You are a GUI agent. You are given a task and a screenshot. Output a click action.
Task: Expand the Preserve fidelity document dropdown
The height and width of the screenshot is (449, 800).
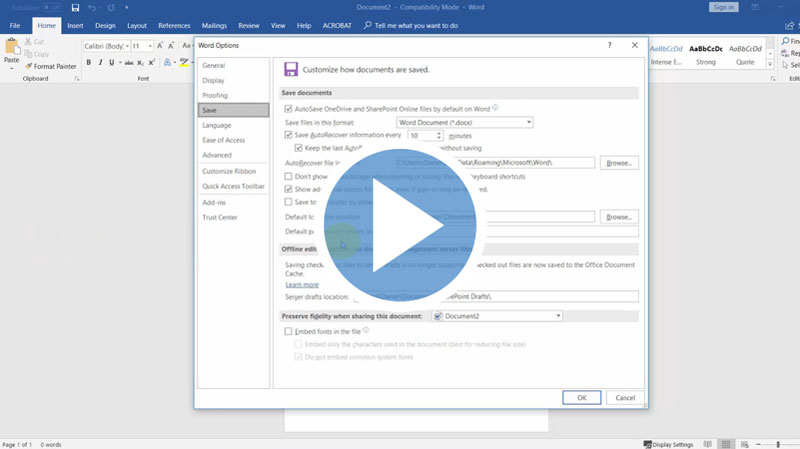point(497,316)
